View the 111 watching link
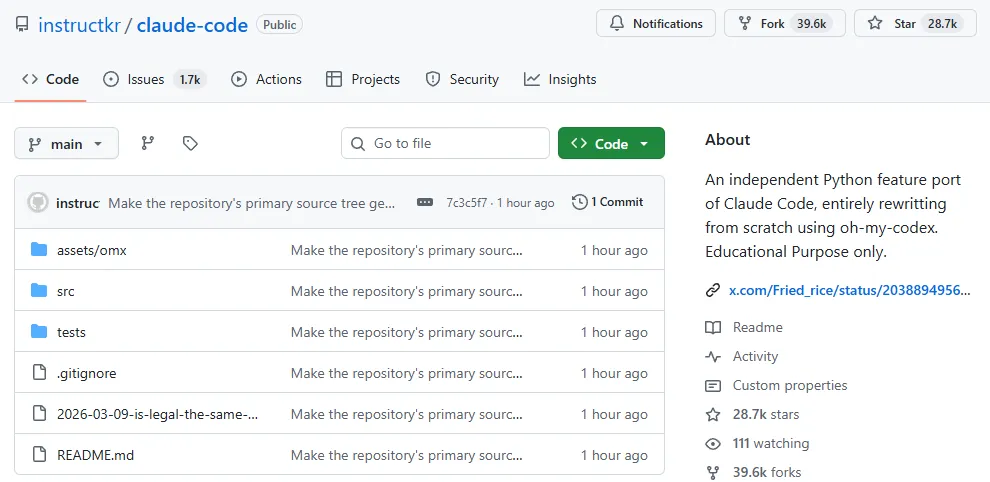Screen dimensions: 990x482 [771, 443]
